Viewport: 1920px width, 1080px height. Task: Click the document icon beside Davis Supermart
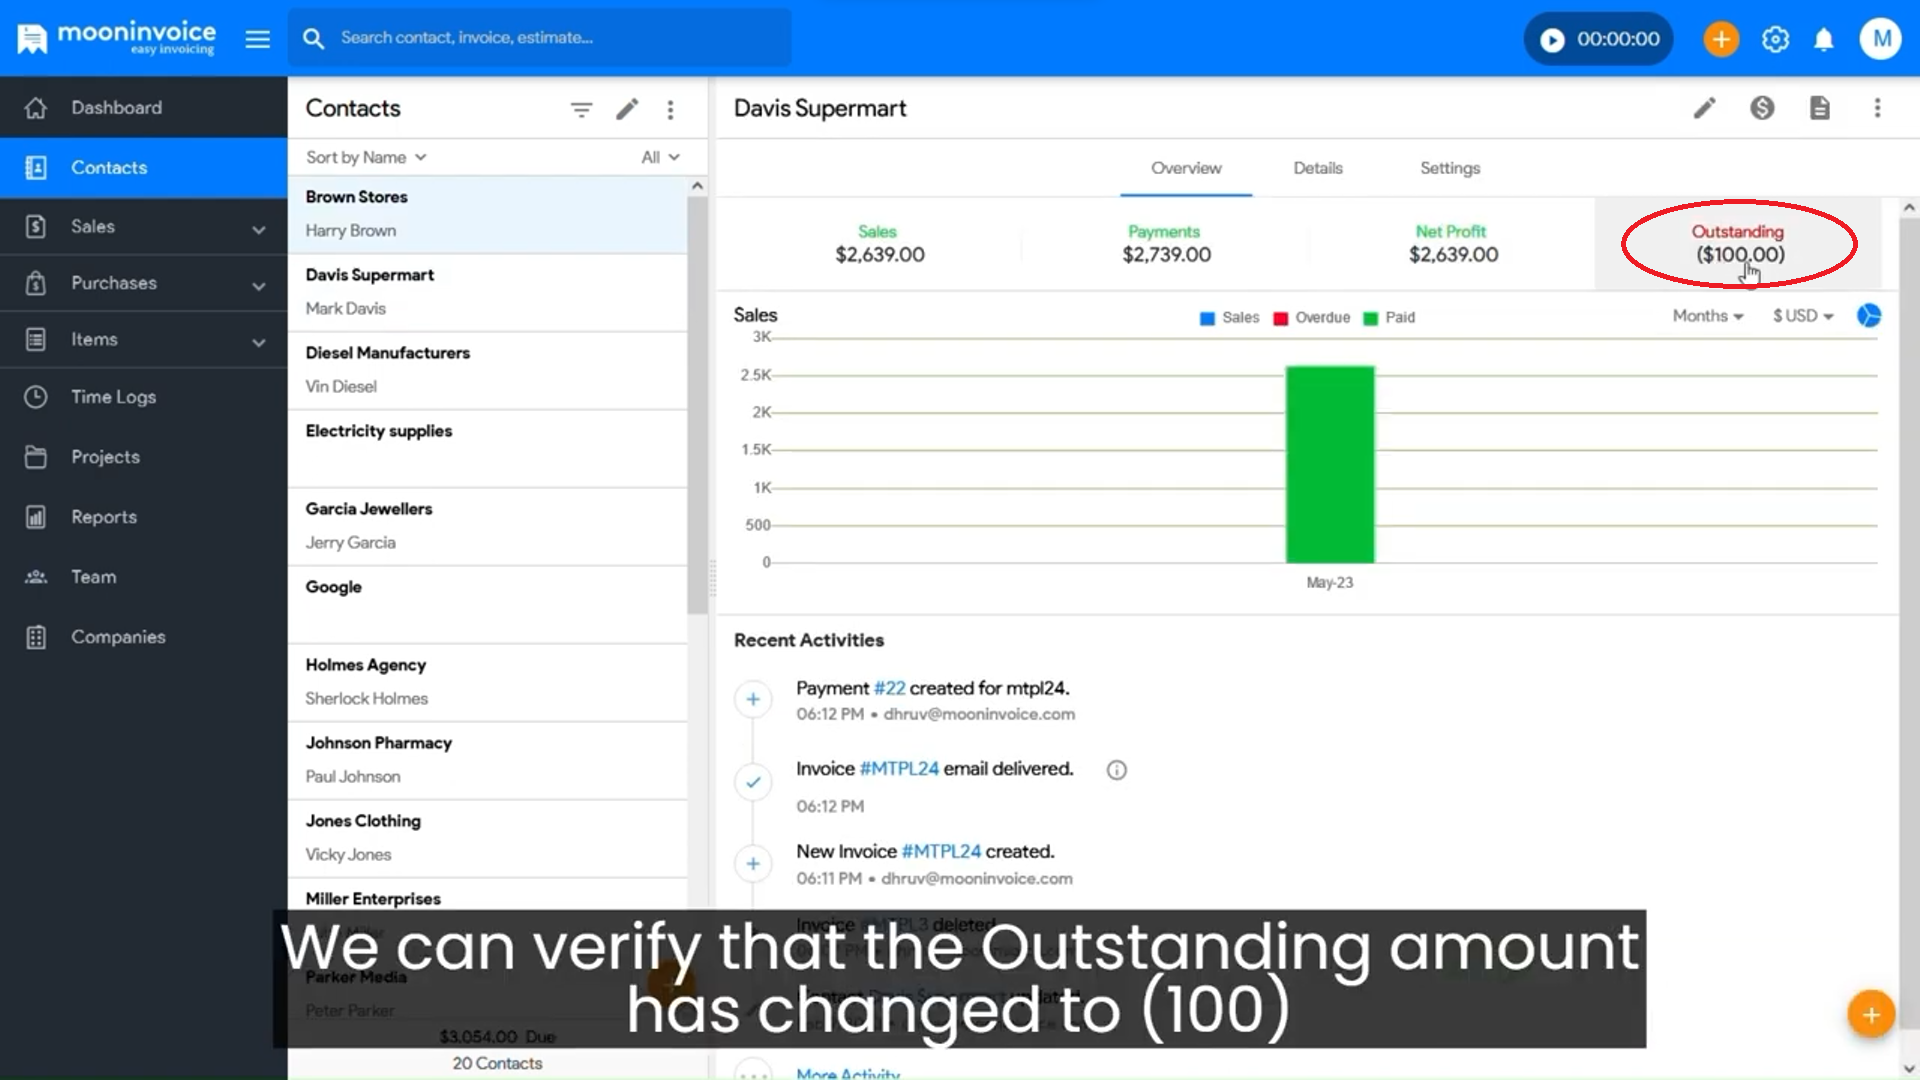pos(1820,108)
